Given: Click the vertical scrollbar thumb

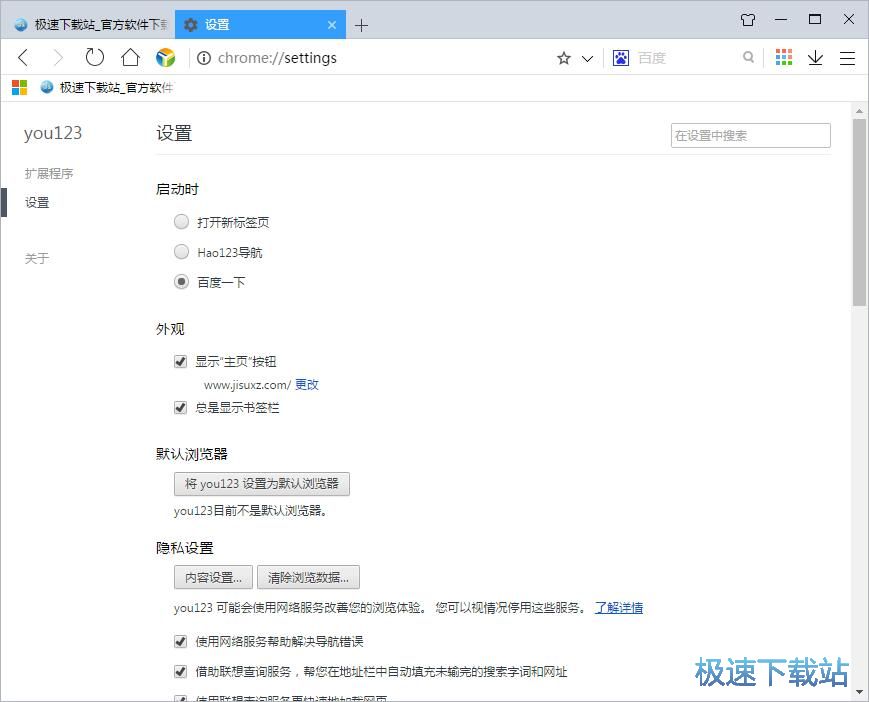Looking at the screenshot, I should (x=859, y=212).
